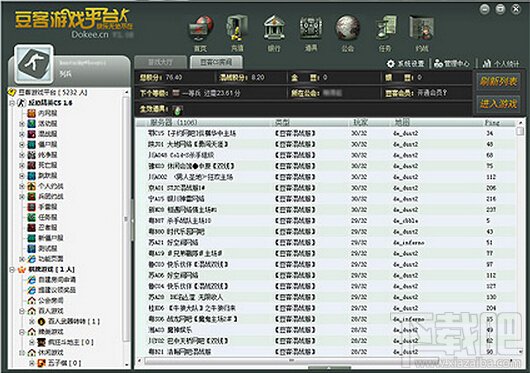Select the 测试服 icon in the tree
530x373 pixels.
(31, 249)
